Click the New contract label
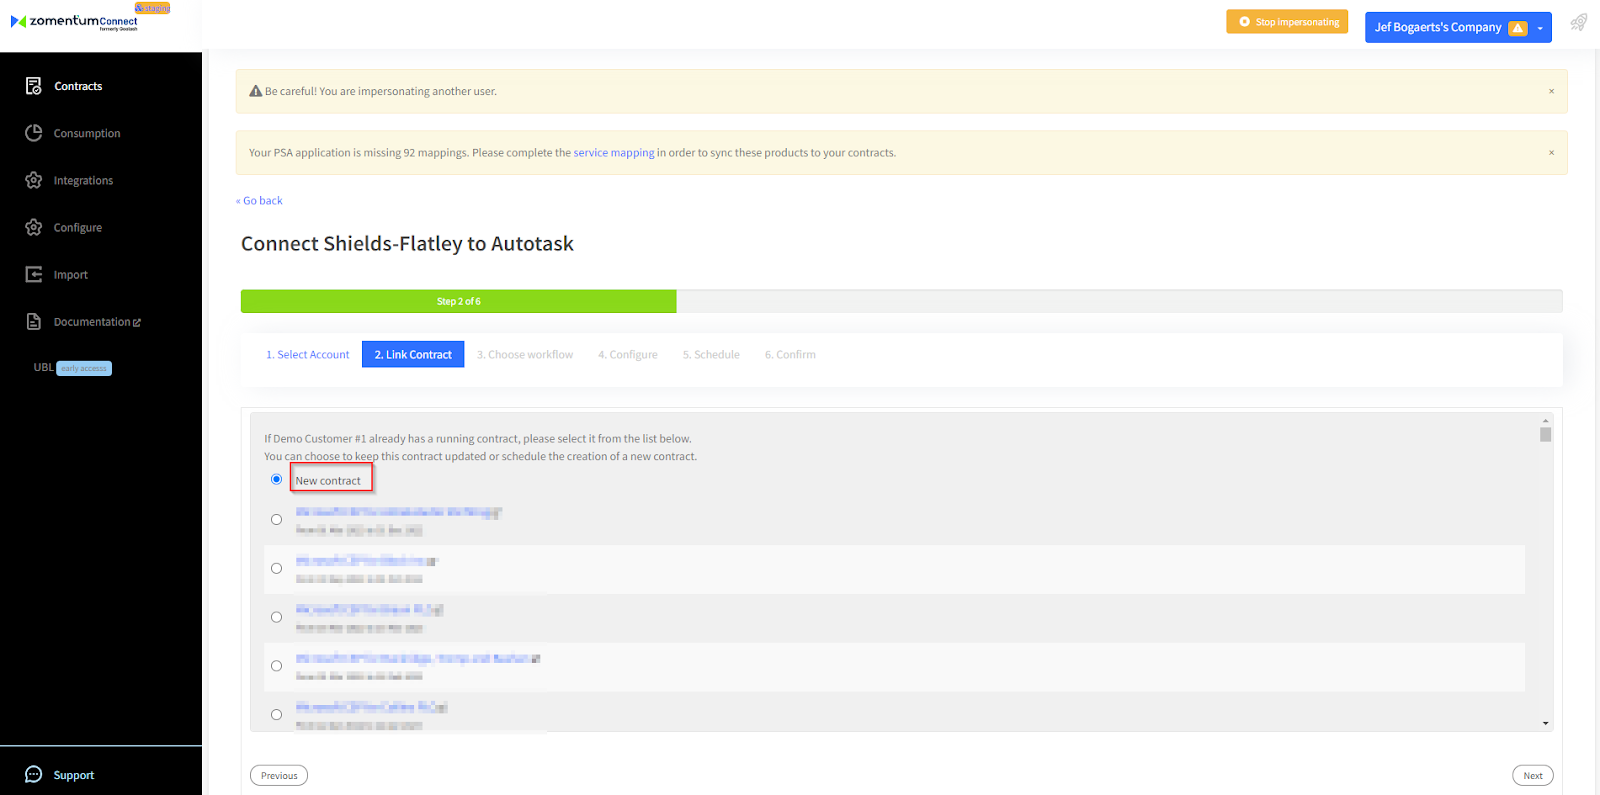 [x=328, y=481]
